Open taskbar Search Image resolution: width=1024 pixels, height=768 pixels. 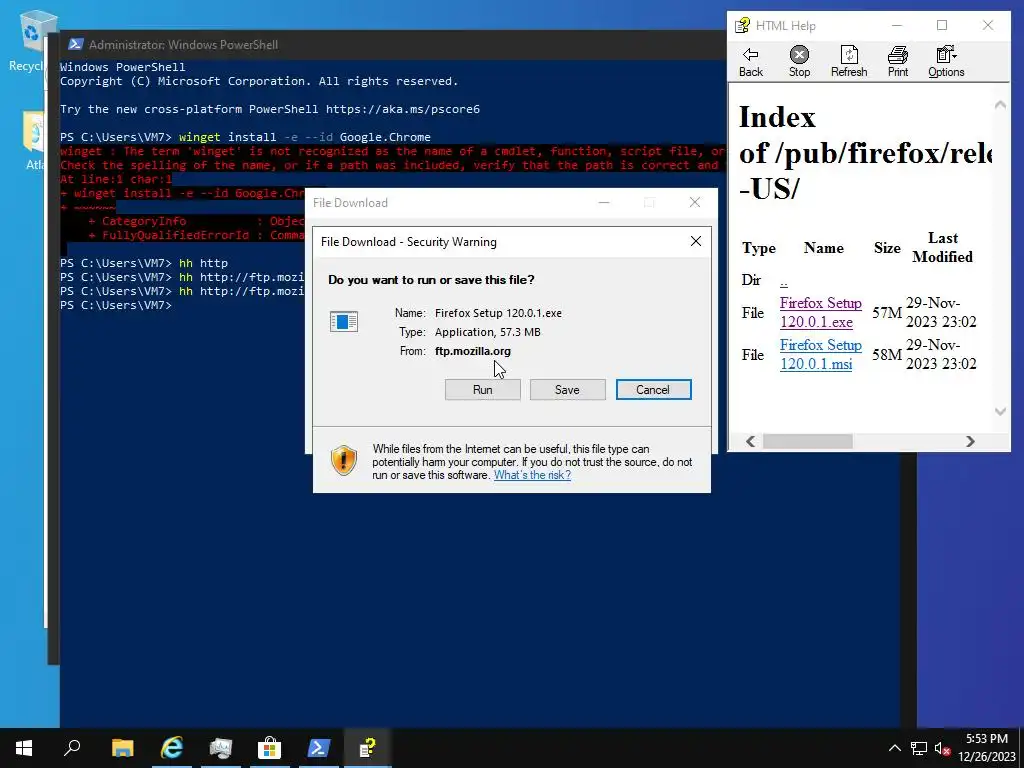coord(72,748)
